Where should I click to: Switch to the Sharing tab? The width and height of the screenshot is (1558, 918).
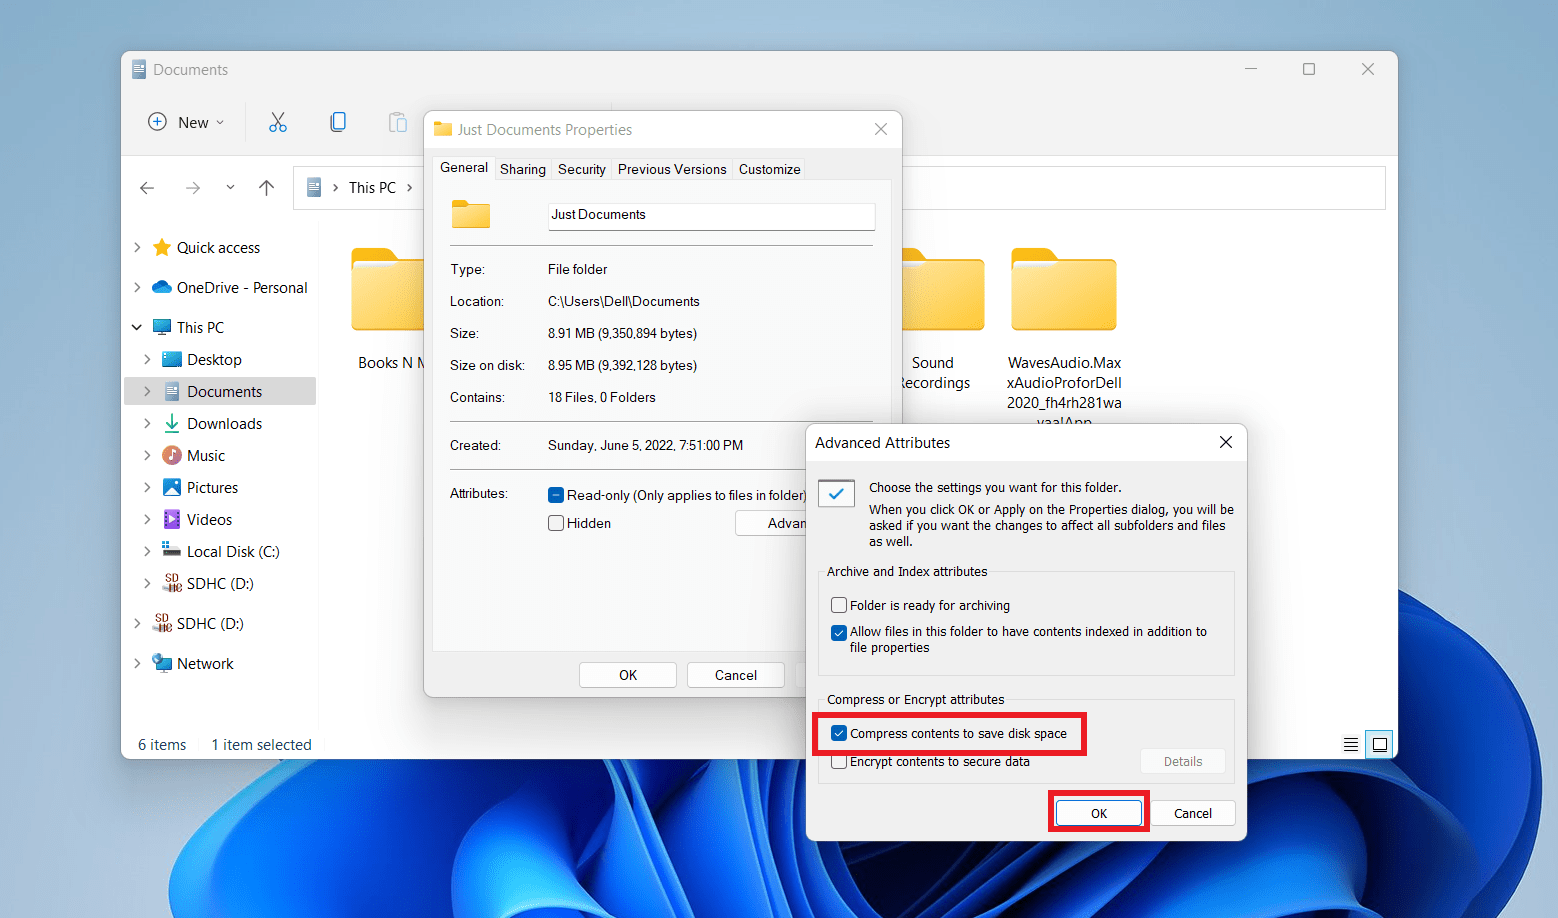pyautogui.click(x=523, y=169)
